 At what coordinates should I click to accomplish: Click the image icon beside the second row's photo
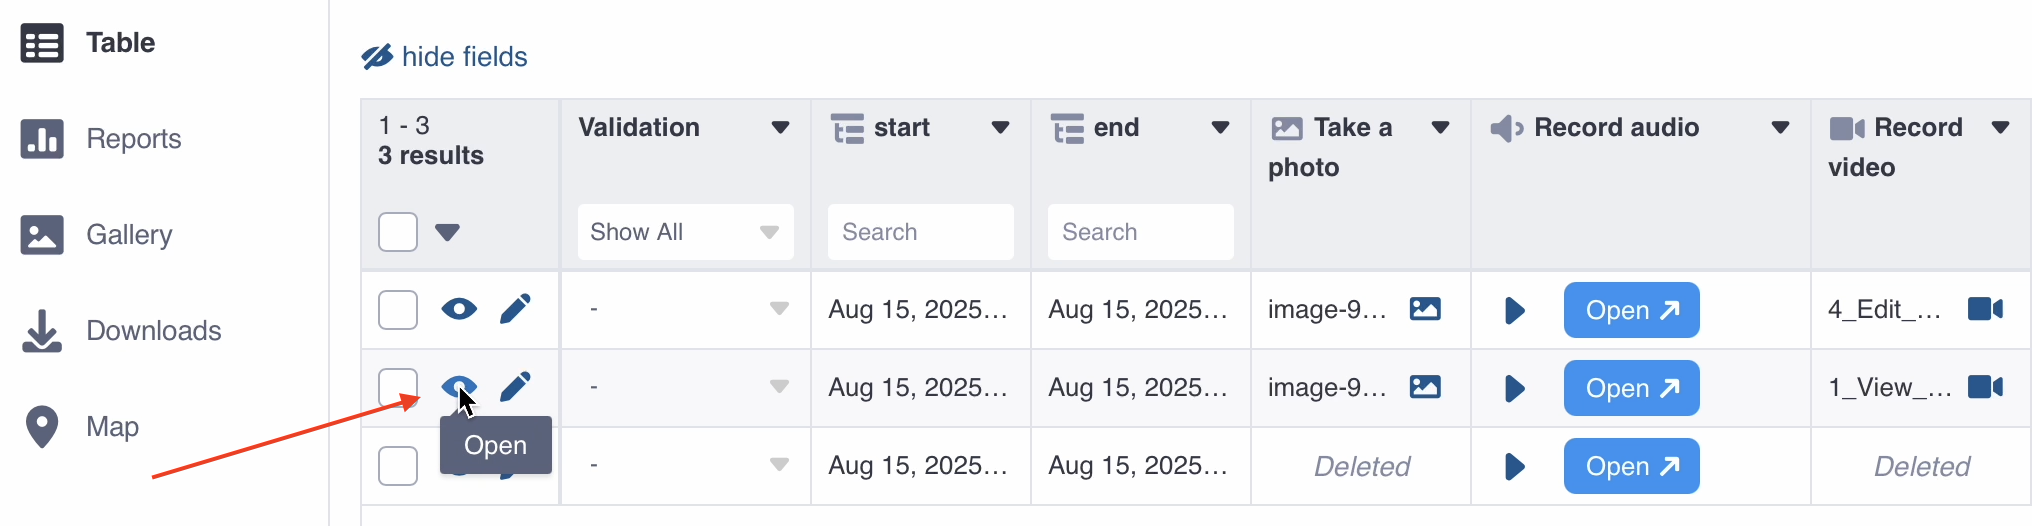coord(1425,387)
